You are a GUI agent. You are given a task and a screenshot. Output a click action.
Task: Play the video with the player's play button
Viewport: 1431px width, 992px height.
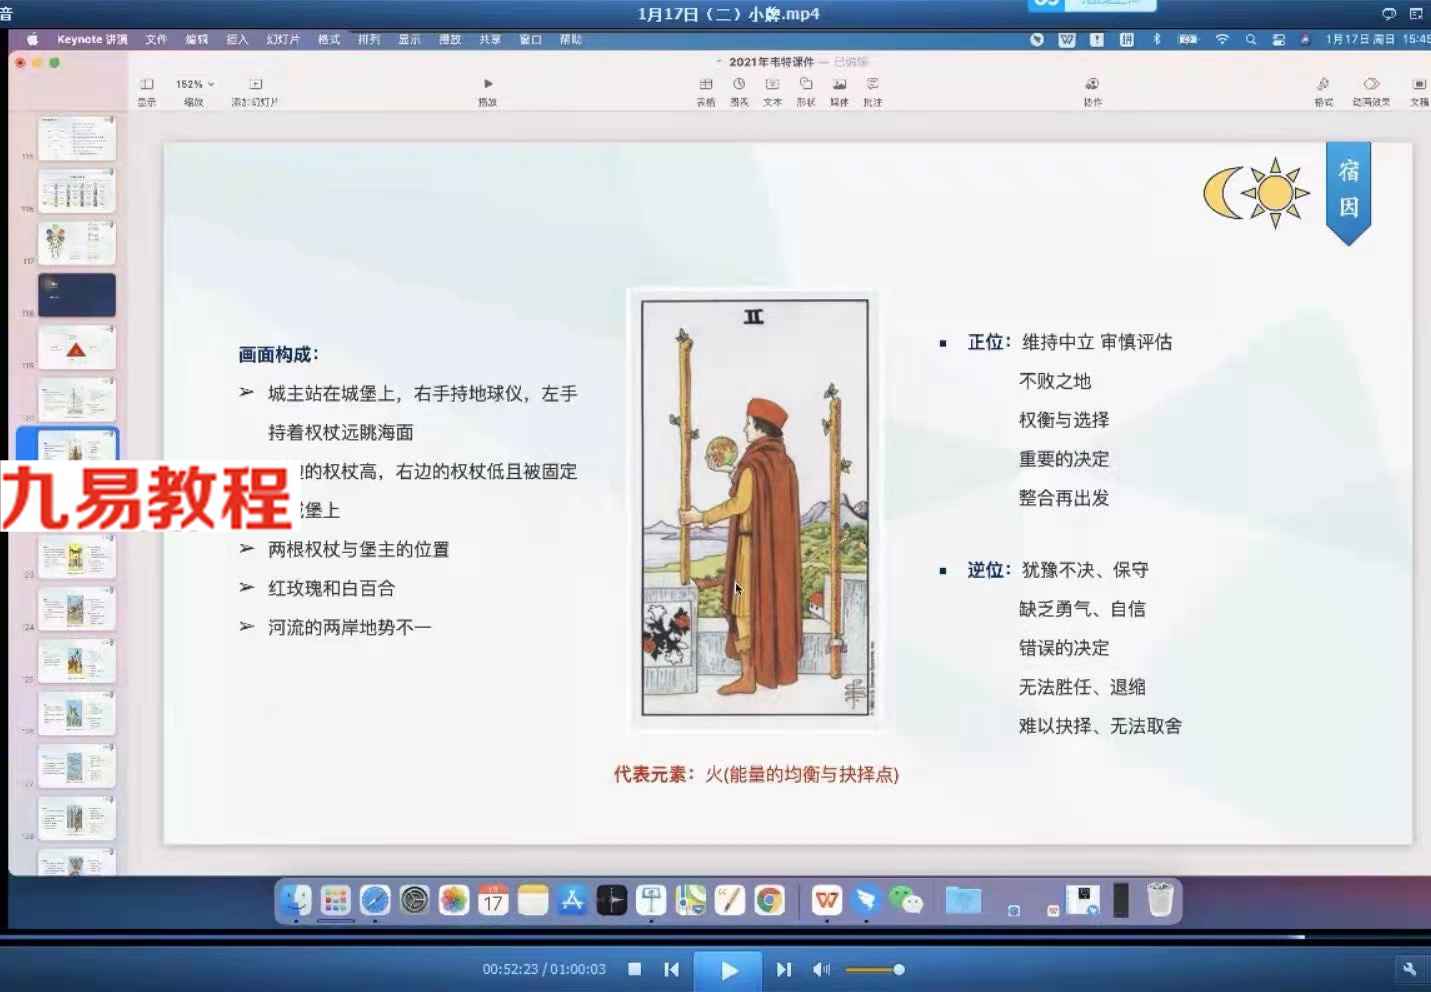729,970
